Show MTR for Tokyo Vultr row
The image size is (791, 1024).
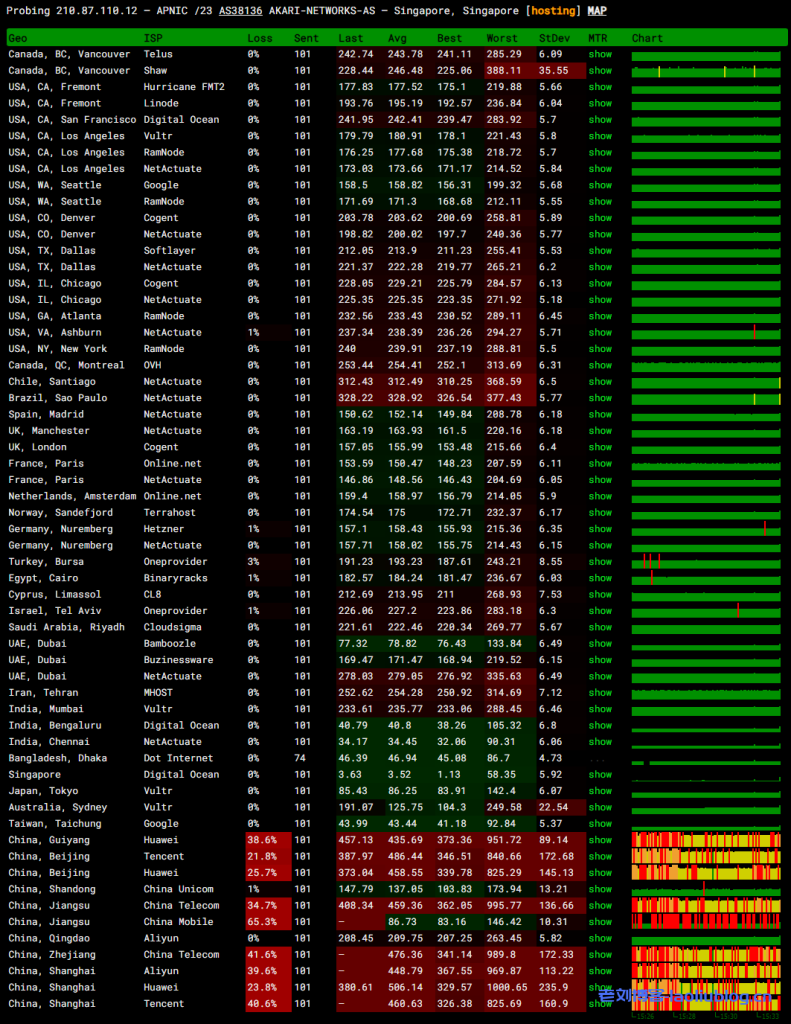click(x=600, y=791)
